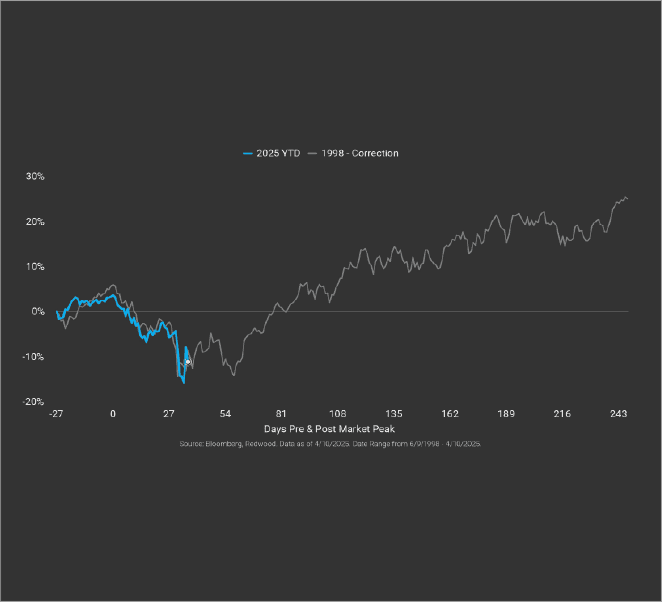Click the white data point marker on the chart
Screen dimensions: 662x602
click(188, 362)
